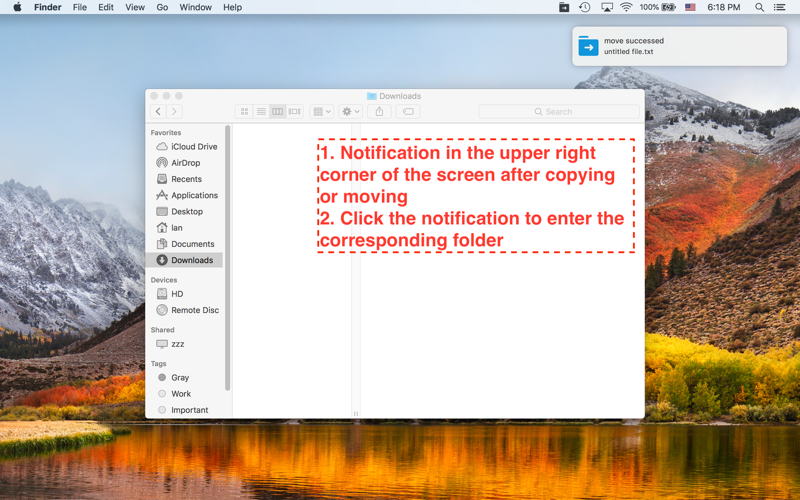Select iCloud Drive in sidebar
The width and height of the screenshot is (800, 500).
pos(187,146)
